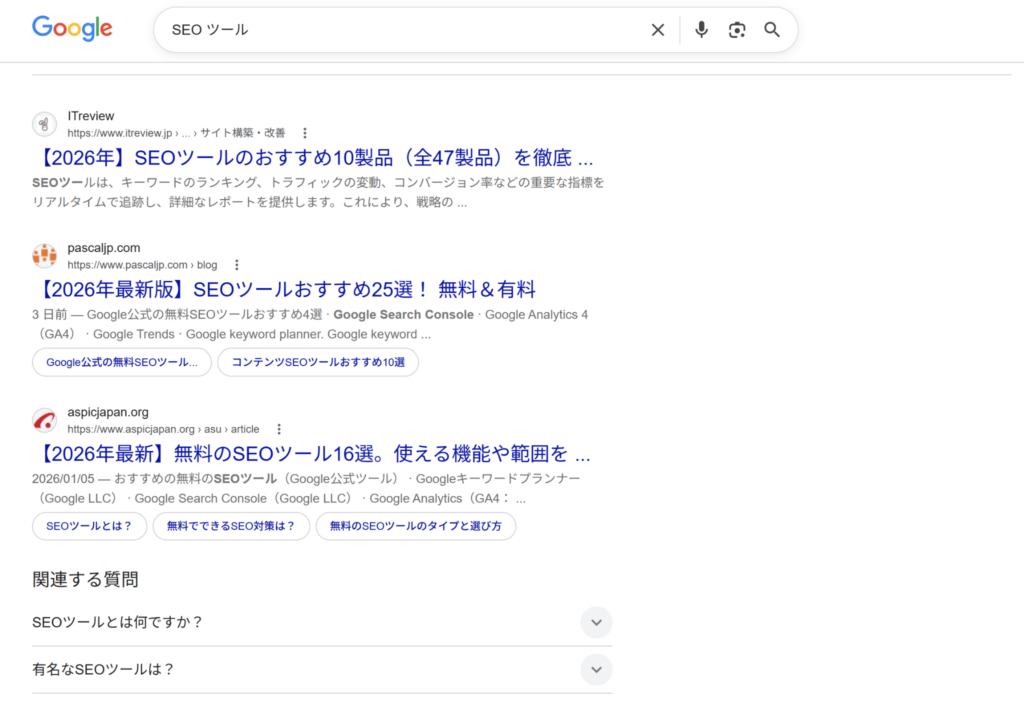Click the ITreview site name text

tap(91, 116)
